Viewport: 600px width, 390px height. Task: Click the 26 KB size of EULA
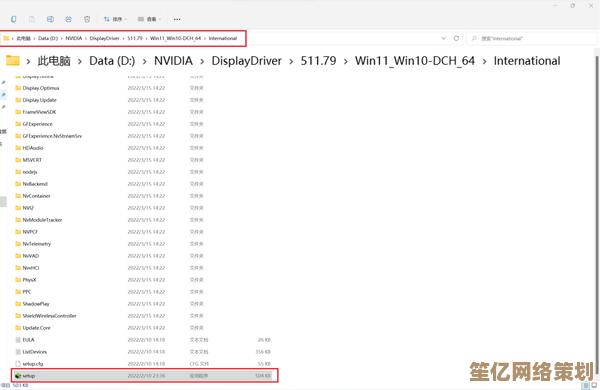[x=264, y=340]
